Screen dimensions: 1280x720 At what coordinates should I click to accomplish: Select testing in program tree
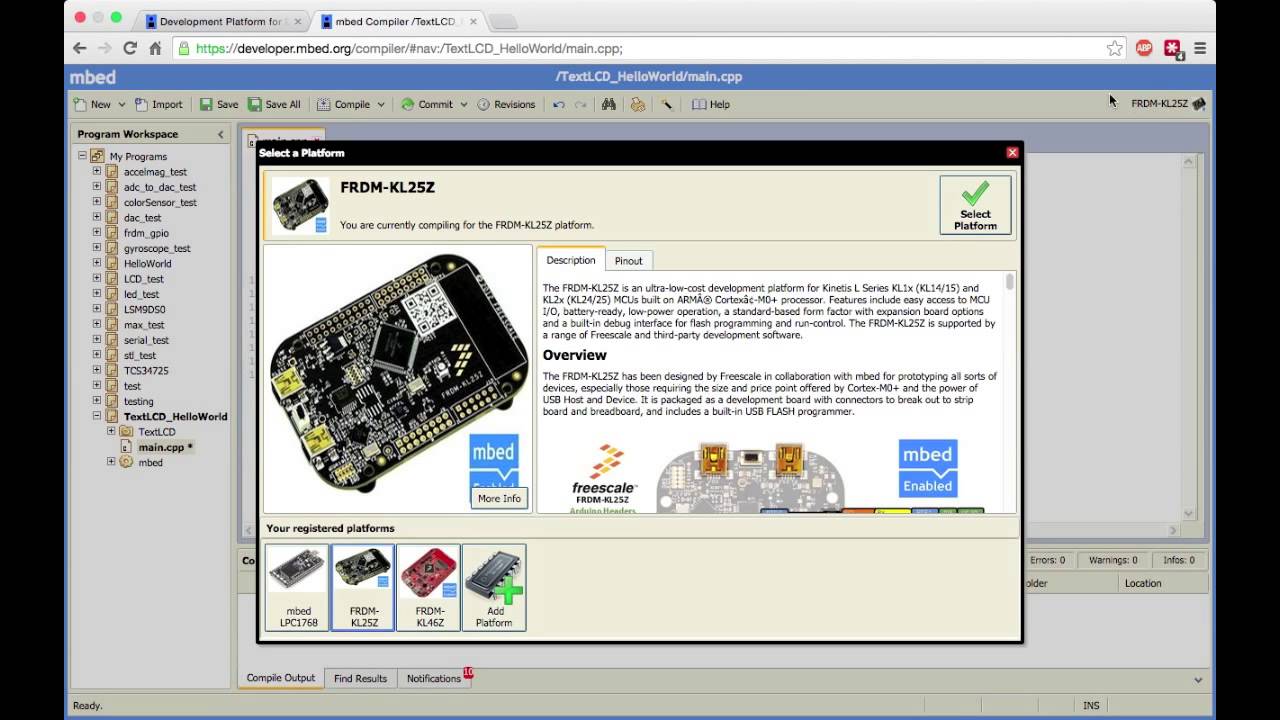click(x=139, y=401)
